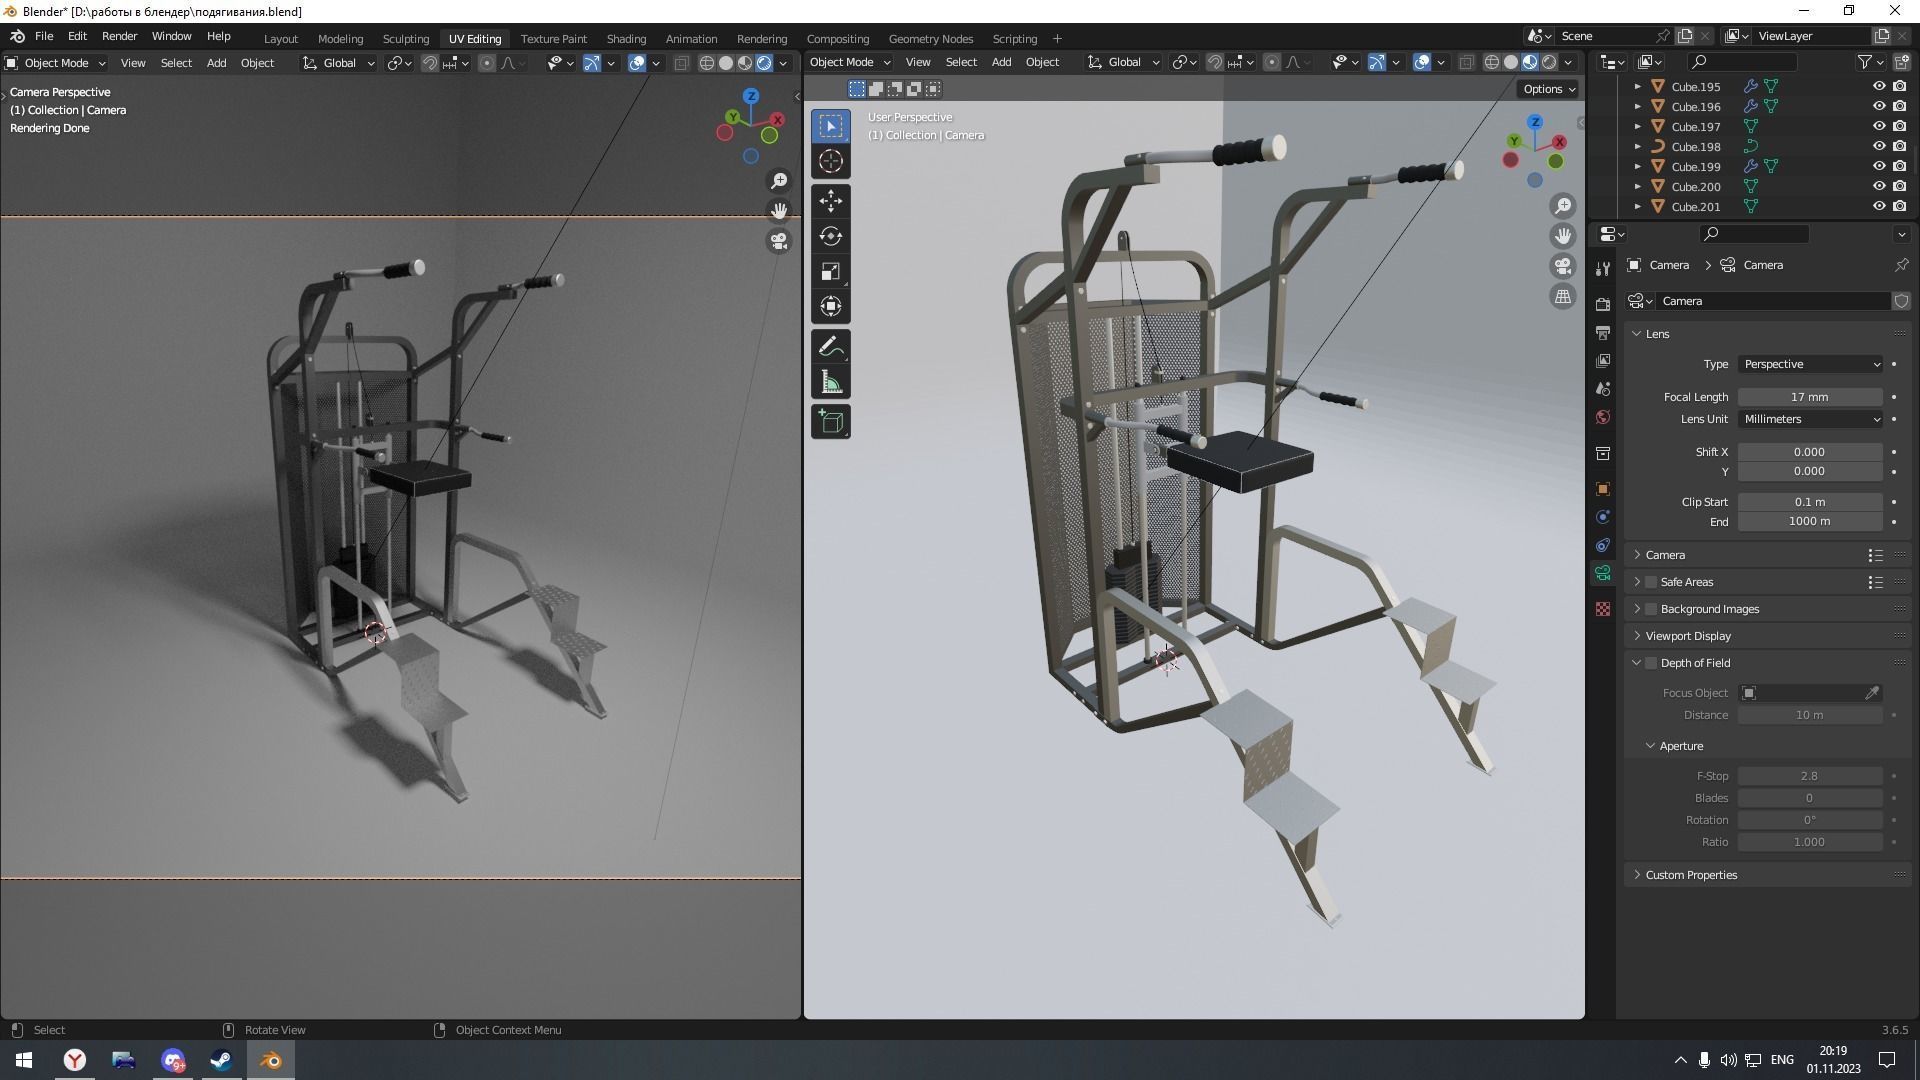Screen dimensions: 1920x1080
Task: Open the Object properties tab
Action: (1603, 489)
